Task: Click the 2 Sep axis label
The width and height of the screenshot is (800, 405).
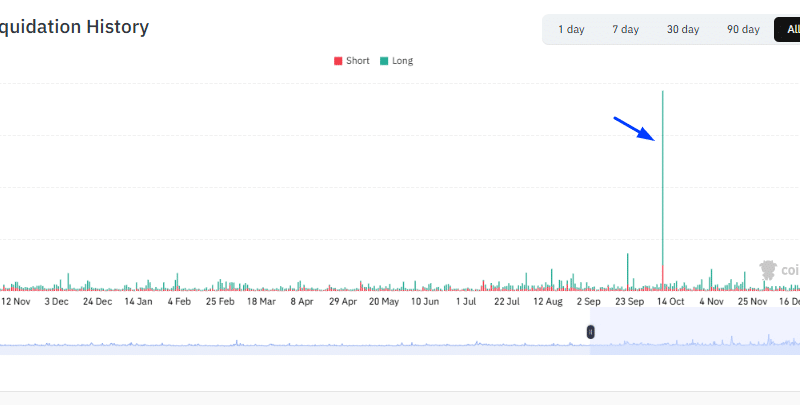Action: pyautogui.click(x=589, y=301)
